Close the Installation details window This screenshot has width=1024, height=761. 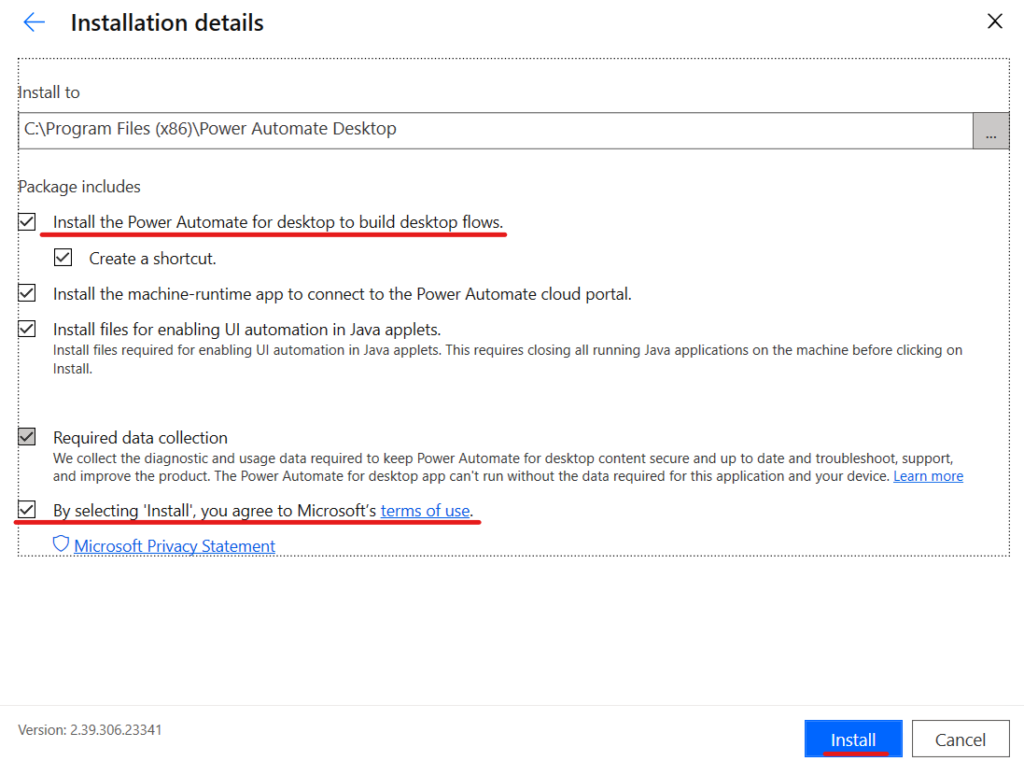pyautogui.click(x=994, y=21)
